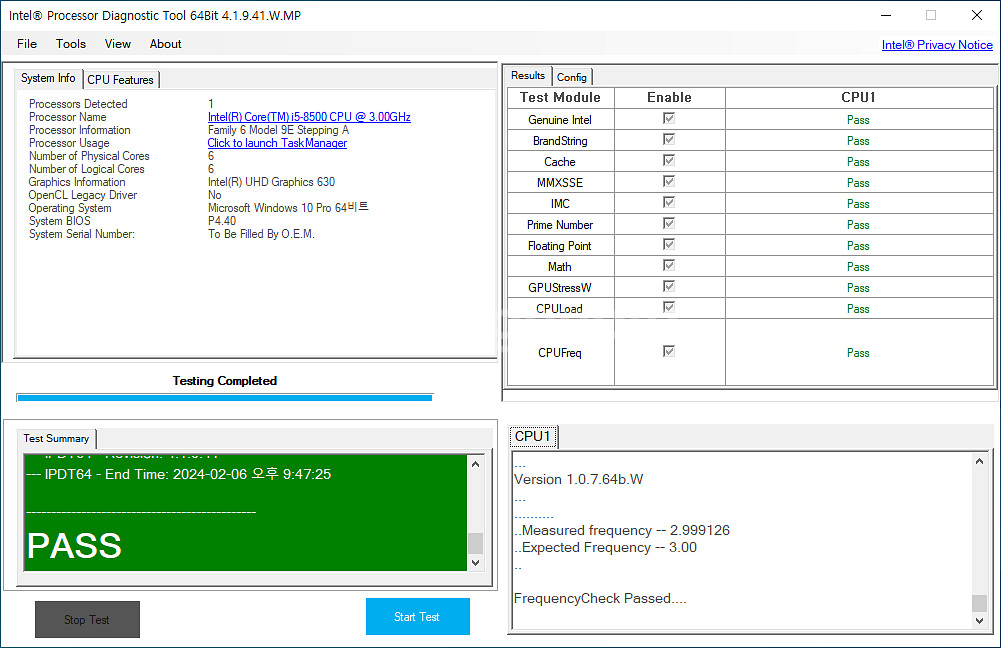This screenshot has height=648, width=1001.
Task: Open the Tools menu
Action: [x=70, y=44]
